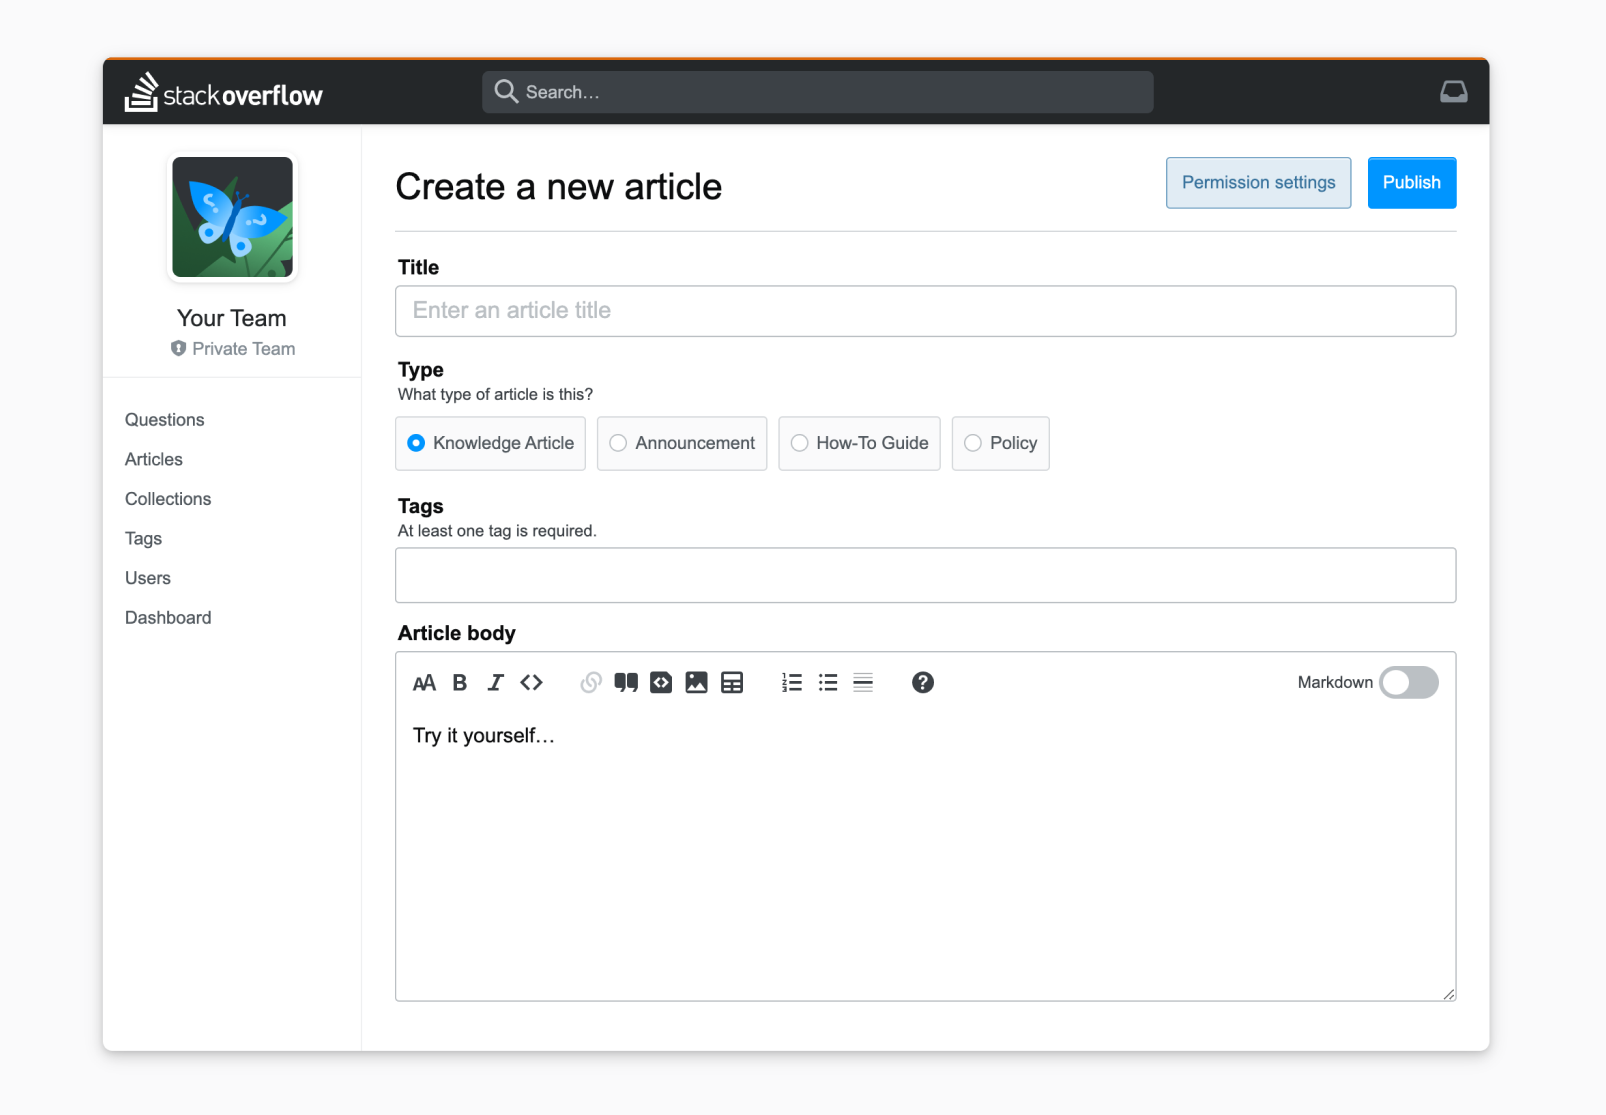The width and height of the screenshot is (1606, 1115).
Task: Insert a code block icon
Action: point(661,683)
